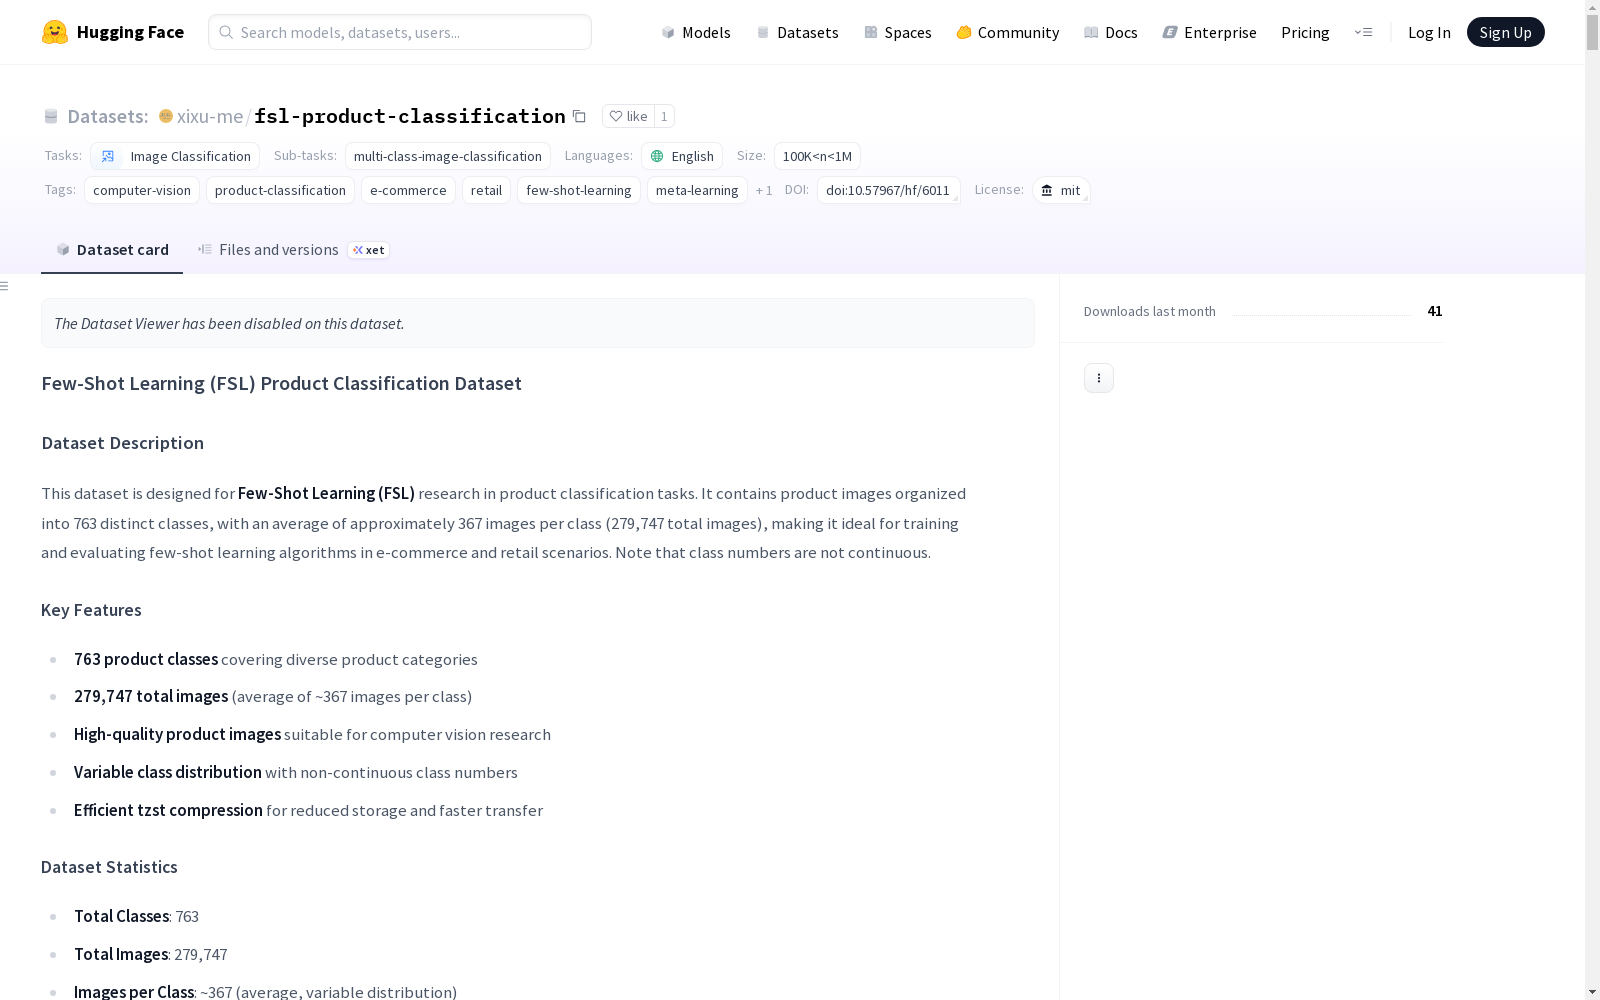This screenshot has height=1000, width=1600.
Task: Click the Image Classification task tag
Action: point(175,156)
